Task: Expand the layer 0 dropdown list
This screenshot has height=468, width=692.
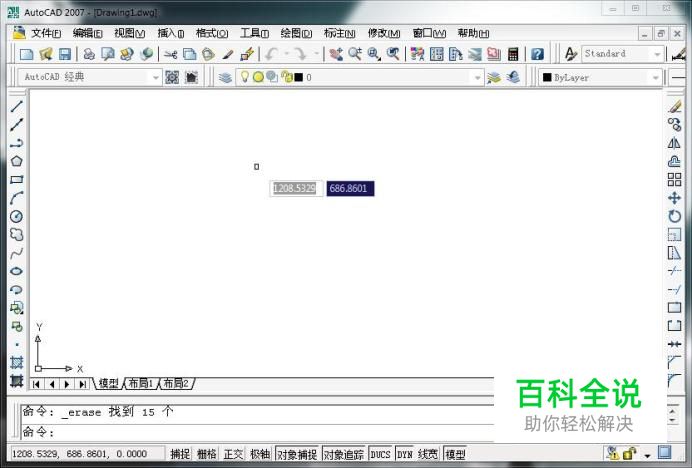Action: [478, 78]
